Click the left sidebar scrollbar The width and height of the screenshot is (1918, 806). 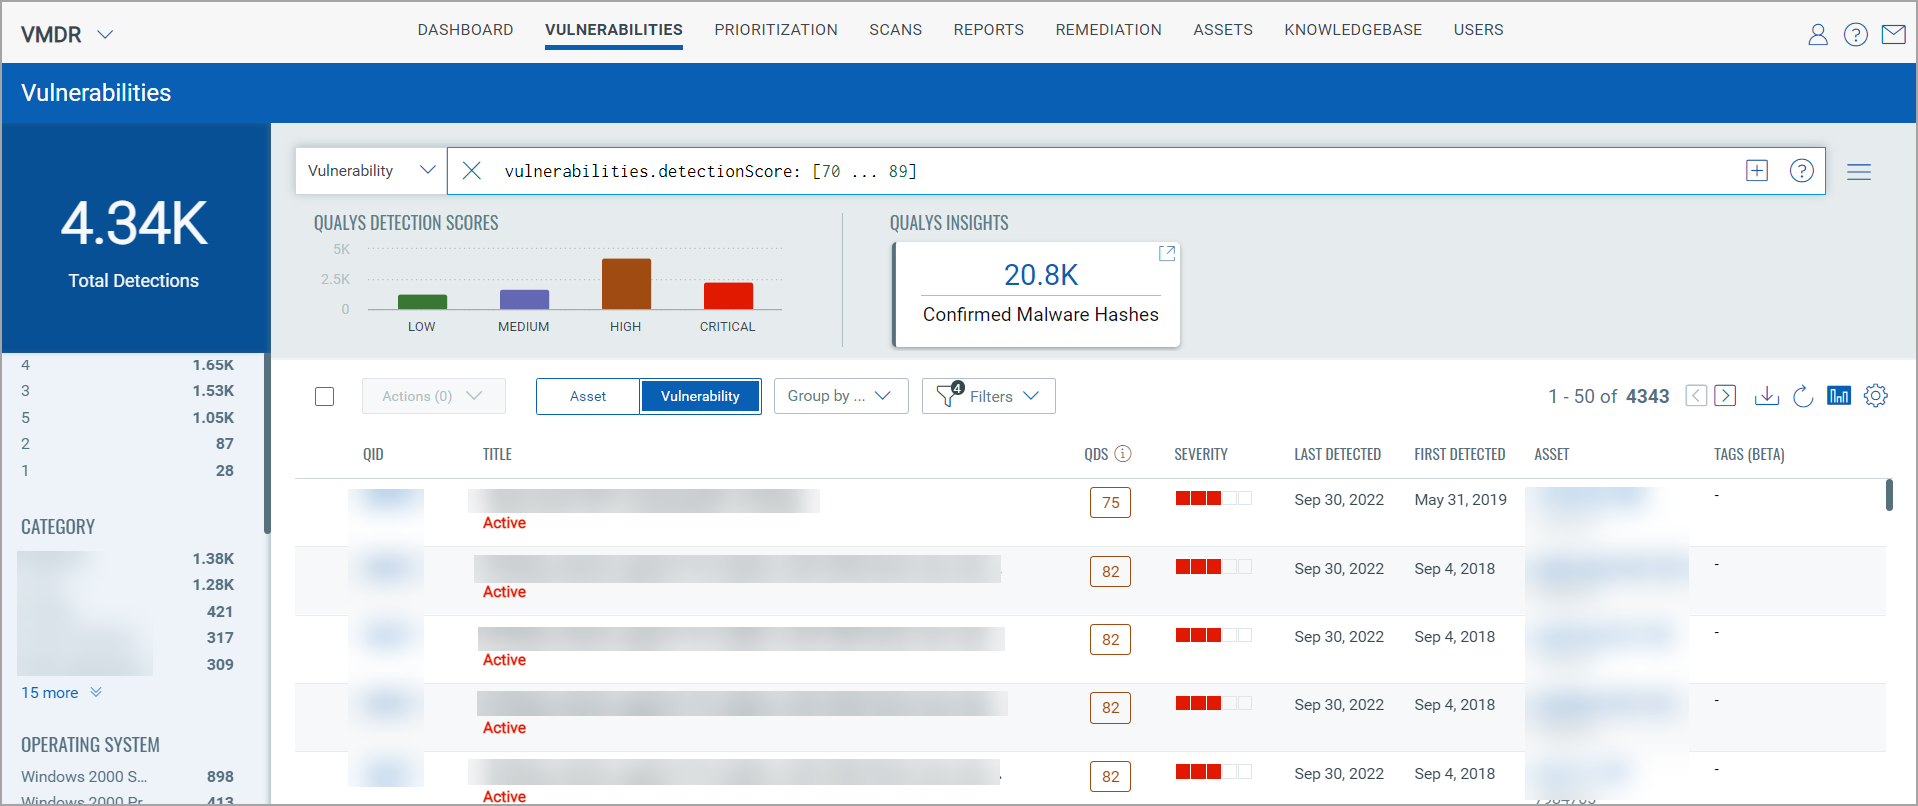point(267,443)
